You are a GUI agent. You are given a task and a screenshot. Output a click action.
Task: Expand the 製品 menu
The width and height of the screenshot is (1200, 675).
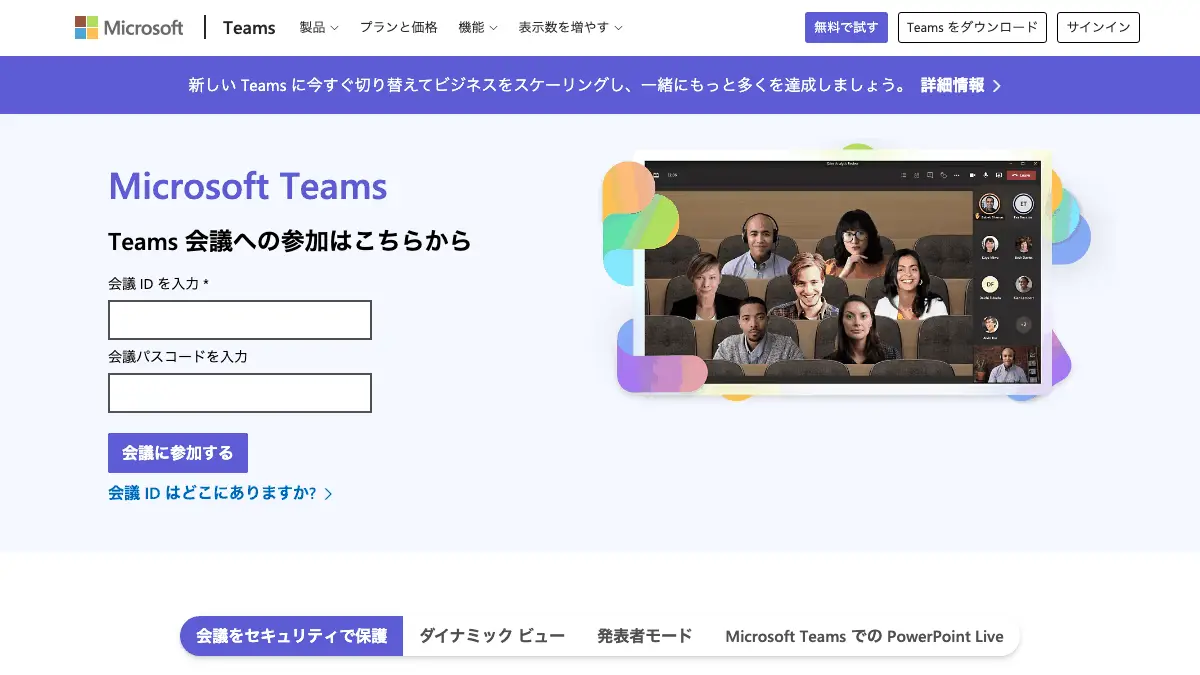(319, 28)
